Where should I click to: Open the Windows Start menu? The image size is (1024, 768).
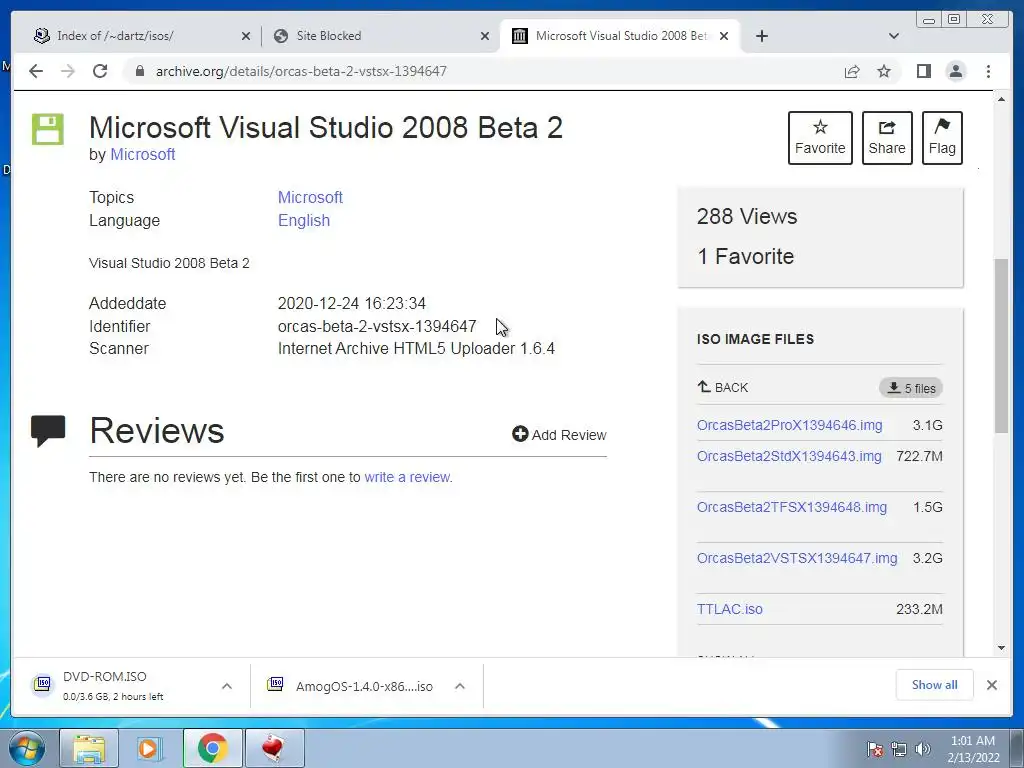[x=27, y=749]
